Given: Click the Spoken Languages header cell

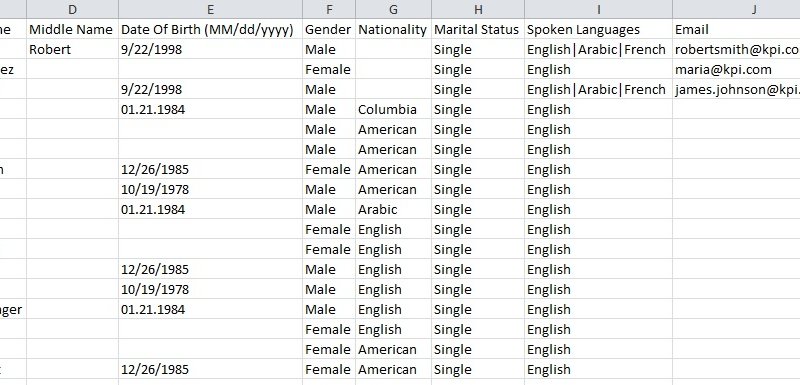Looking at the screenshot, I should [598, 30].
